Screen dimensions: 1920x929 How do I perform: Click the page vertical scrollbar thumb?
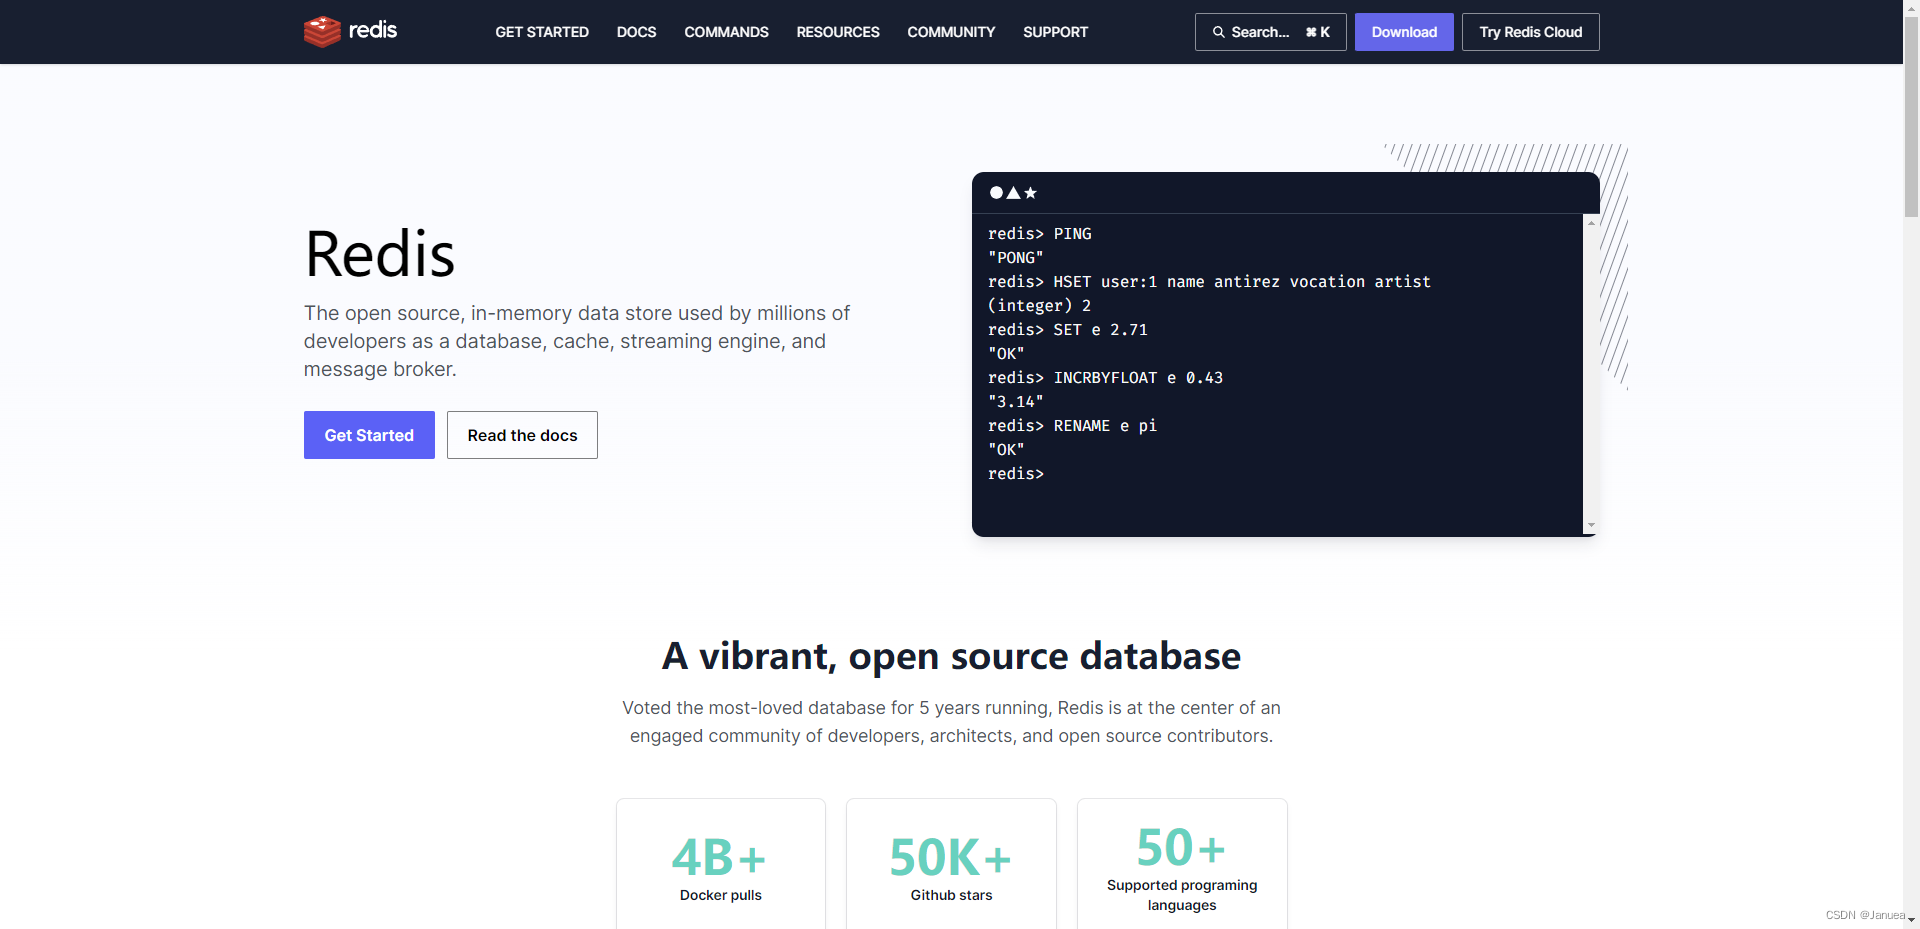pos(1911,116)
